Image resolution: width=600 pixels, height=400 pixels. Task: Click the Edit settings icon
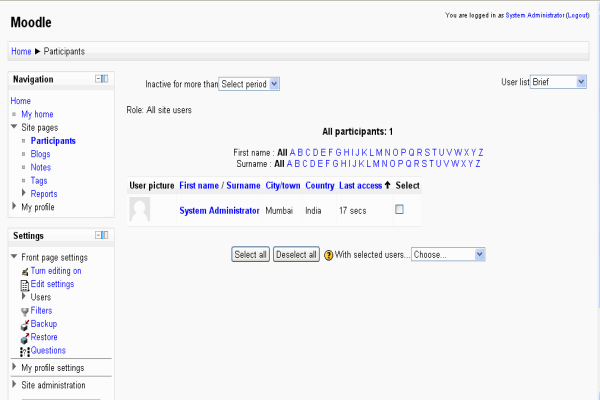[x=25, y=284]
